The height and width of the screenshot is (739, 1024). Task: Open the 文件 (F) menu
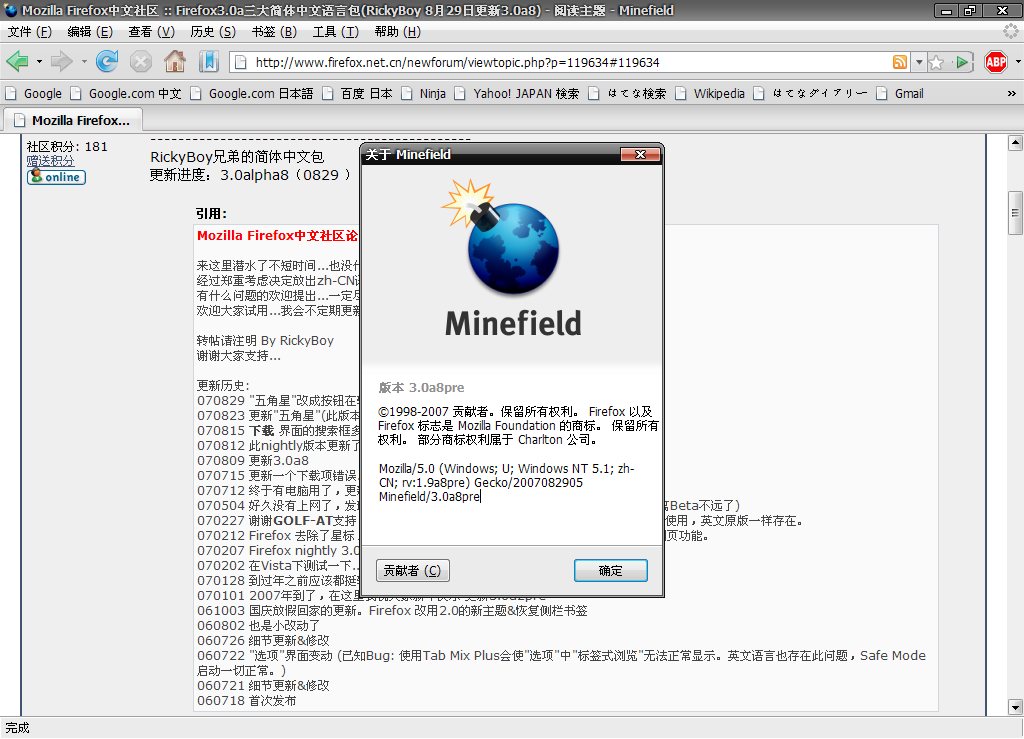(29, 31)
